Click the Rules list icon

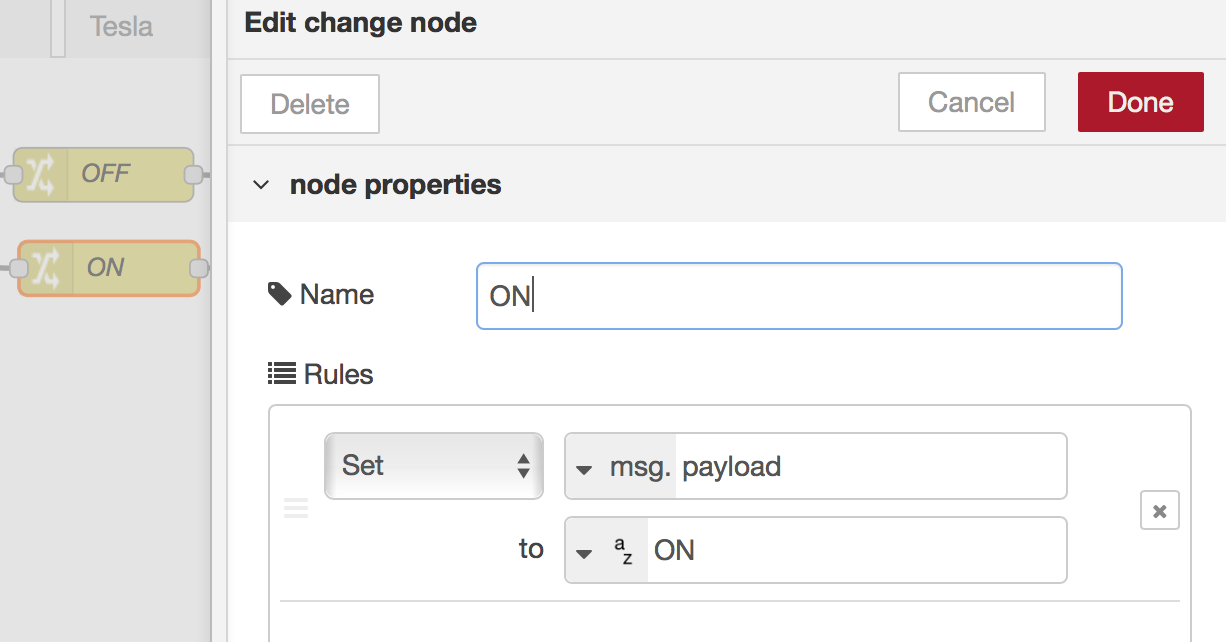[282, 374]
